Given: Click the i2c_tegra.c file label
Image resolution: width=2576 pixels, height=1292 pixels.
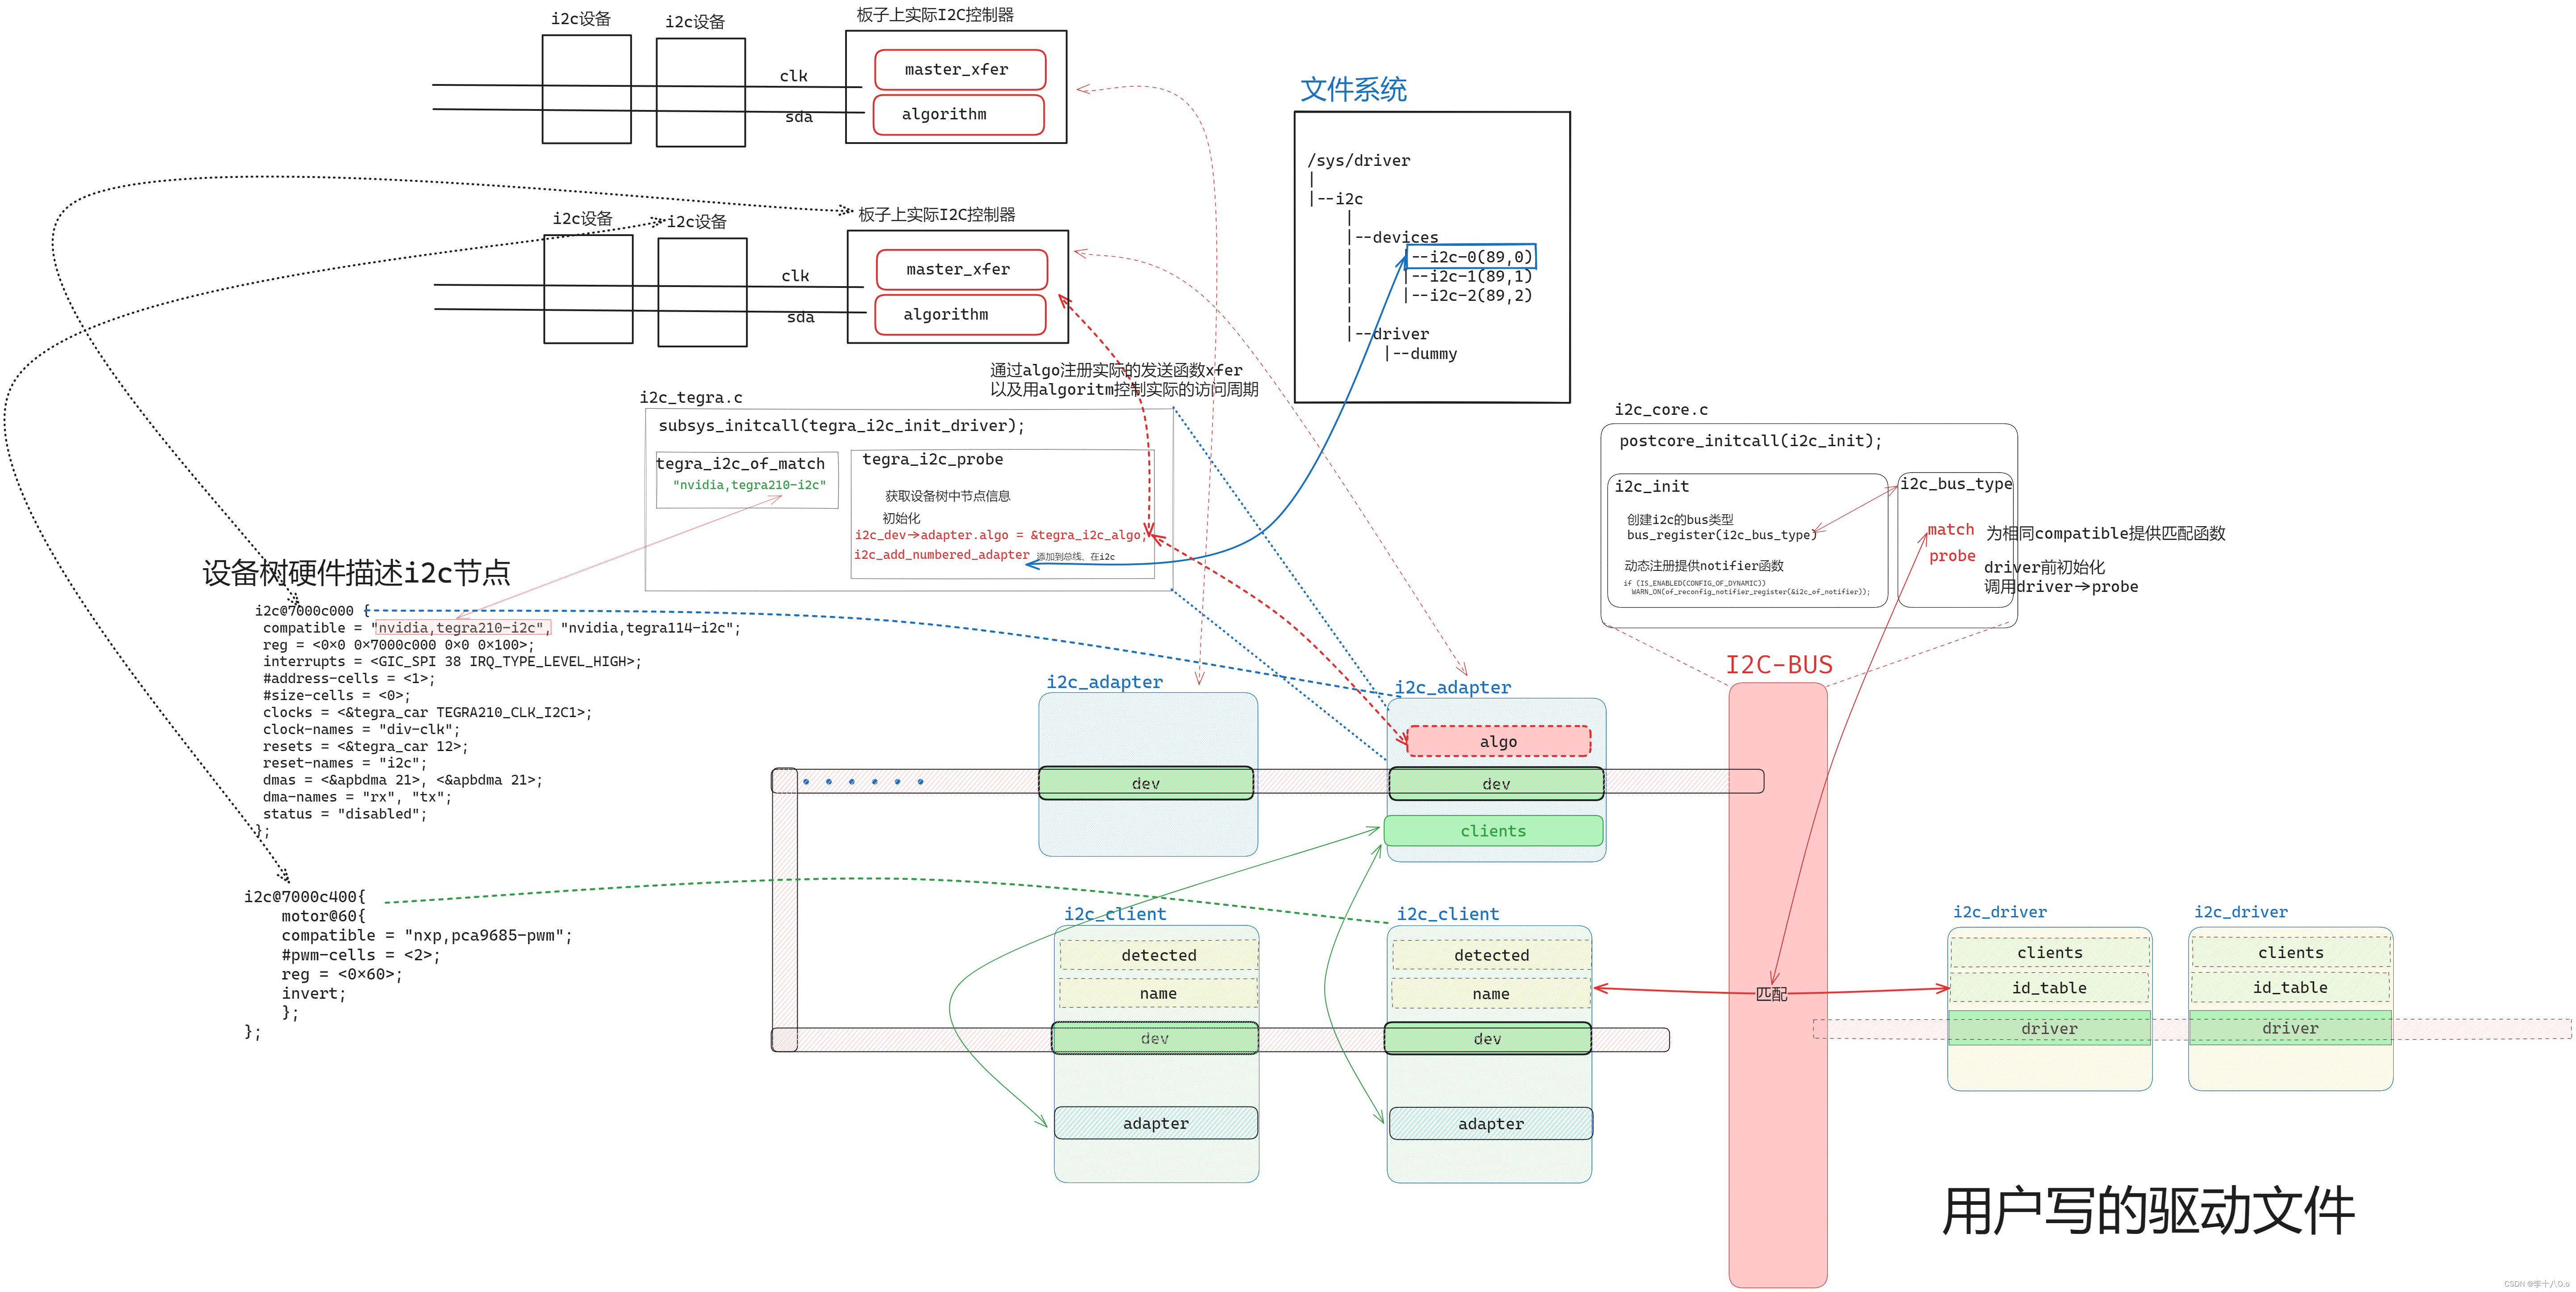Looking at the screenshot, I should [x=691, y=397].
